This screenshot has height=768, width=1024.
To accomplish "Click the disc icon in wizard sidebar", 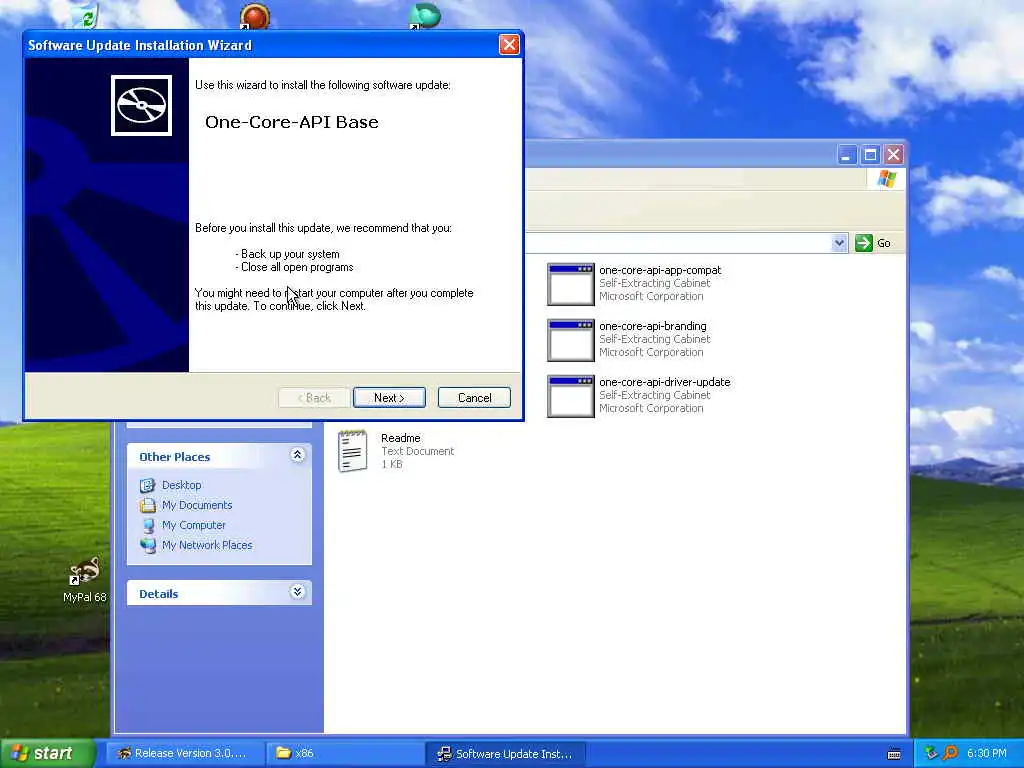I will 142,105.
